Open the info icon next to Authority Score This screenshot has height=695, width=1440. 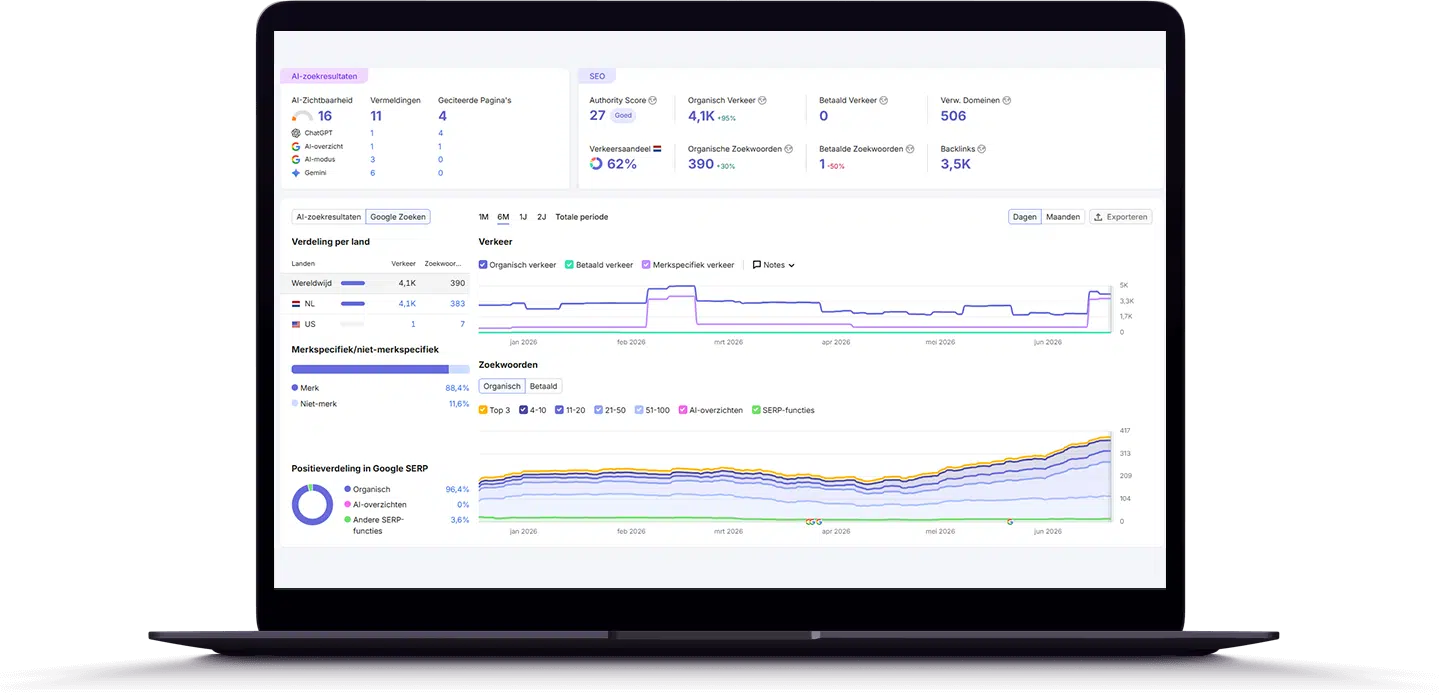pyautogui.click(x=653, y=100)
